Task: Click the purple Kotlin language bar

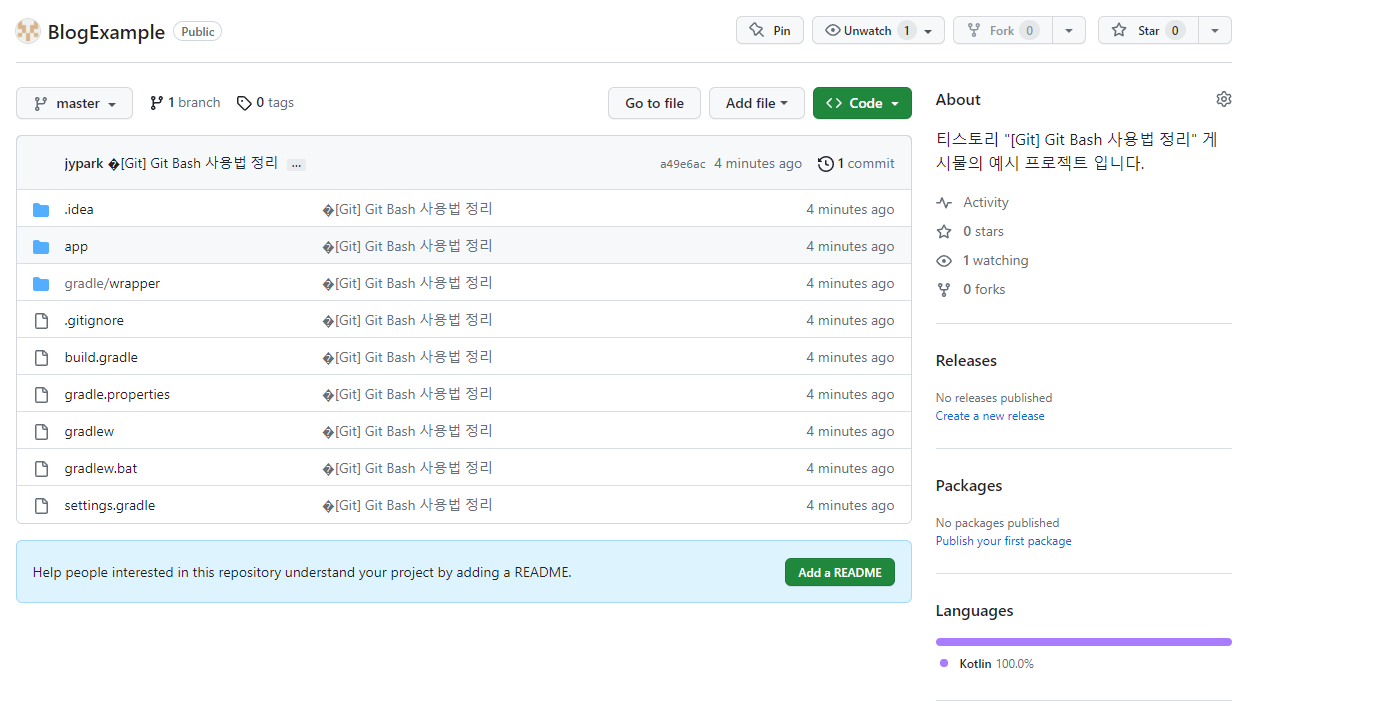Action: [x=1083, y=642]
